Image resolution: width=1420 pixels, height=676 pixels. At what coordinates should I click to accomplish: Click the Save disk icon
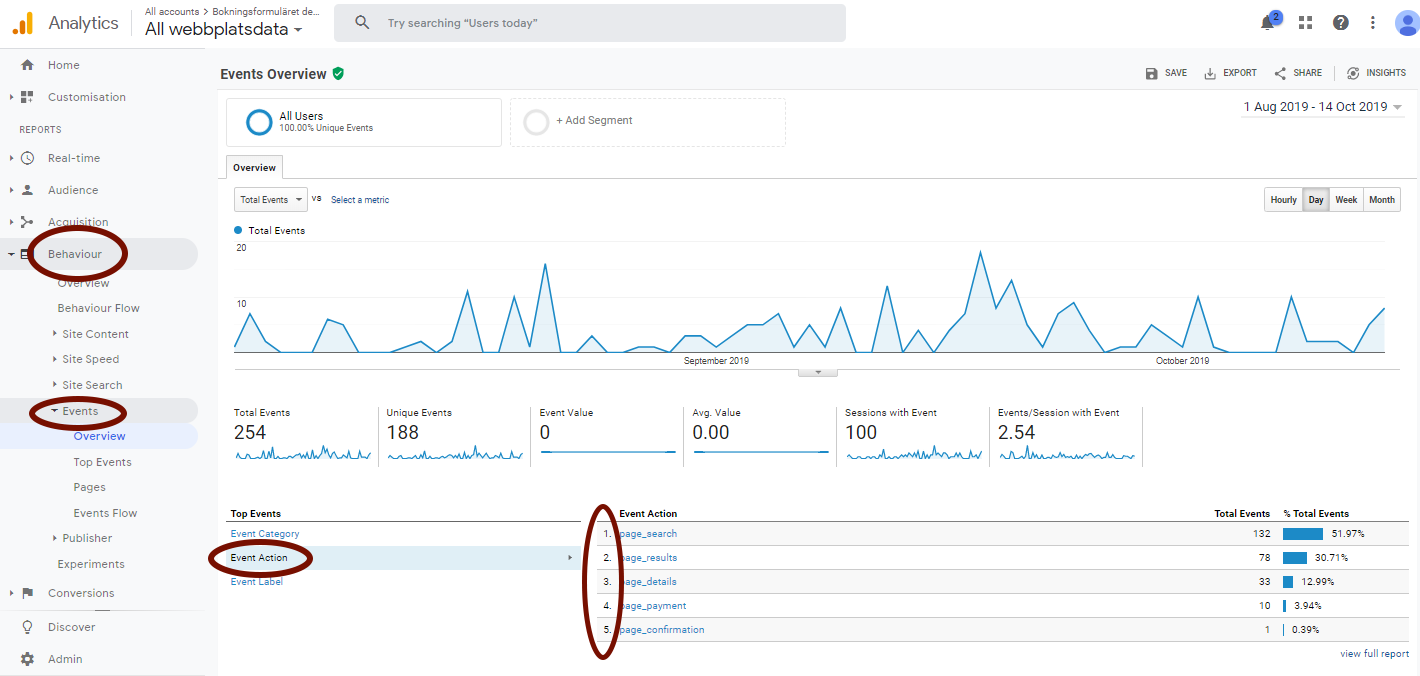point(1152,73)
